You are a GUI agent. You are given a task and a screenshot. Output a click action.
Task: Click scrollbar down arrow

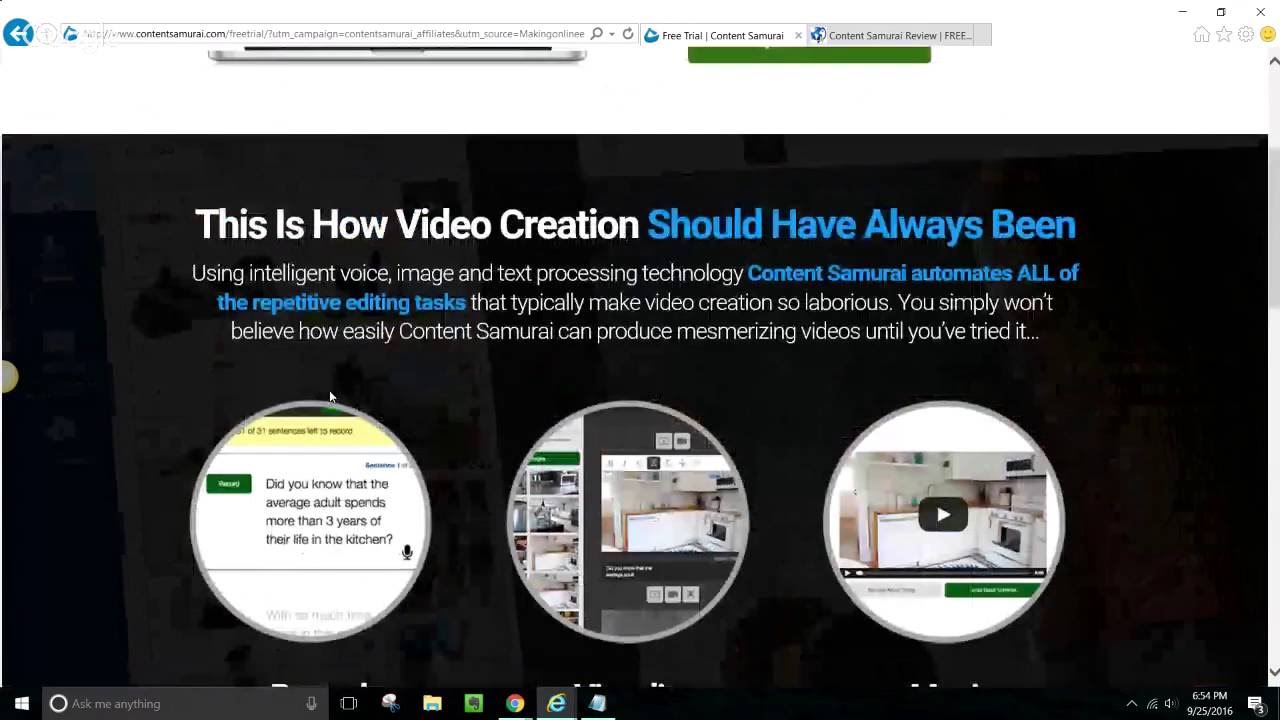1274,672
